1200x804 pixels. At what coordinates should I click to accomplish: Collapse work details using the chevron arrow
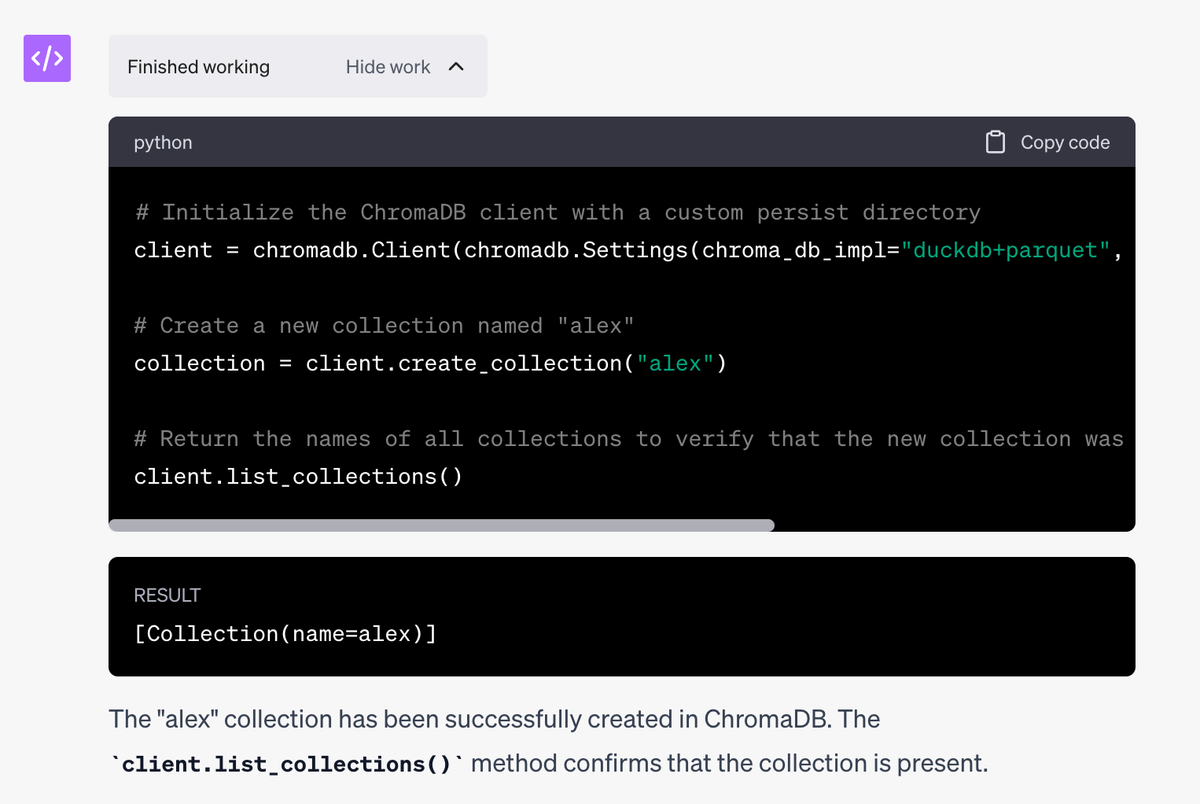pyautogui.click(x=456, y=67)
